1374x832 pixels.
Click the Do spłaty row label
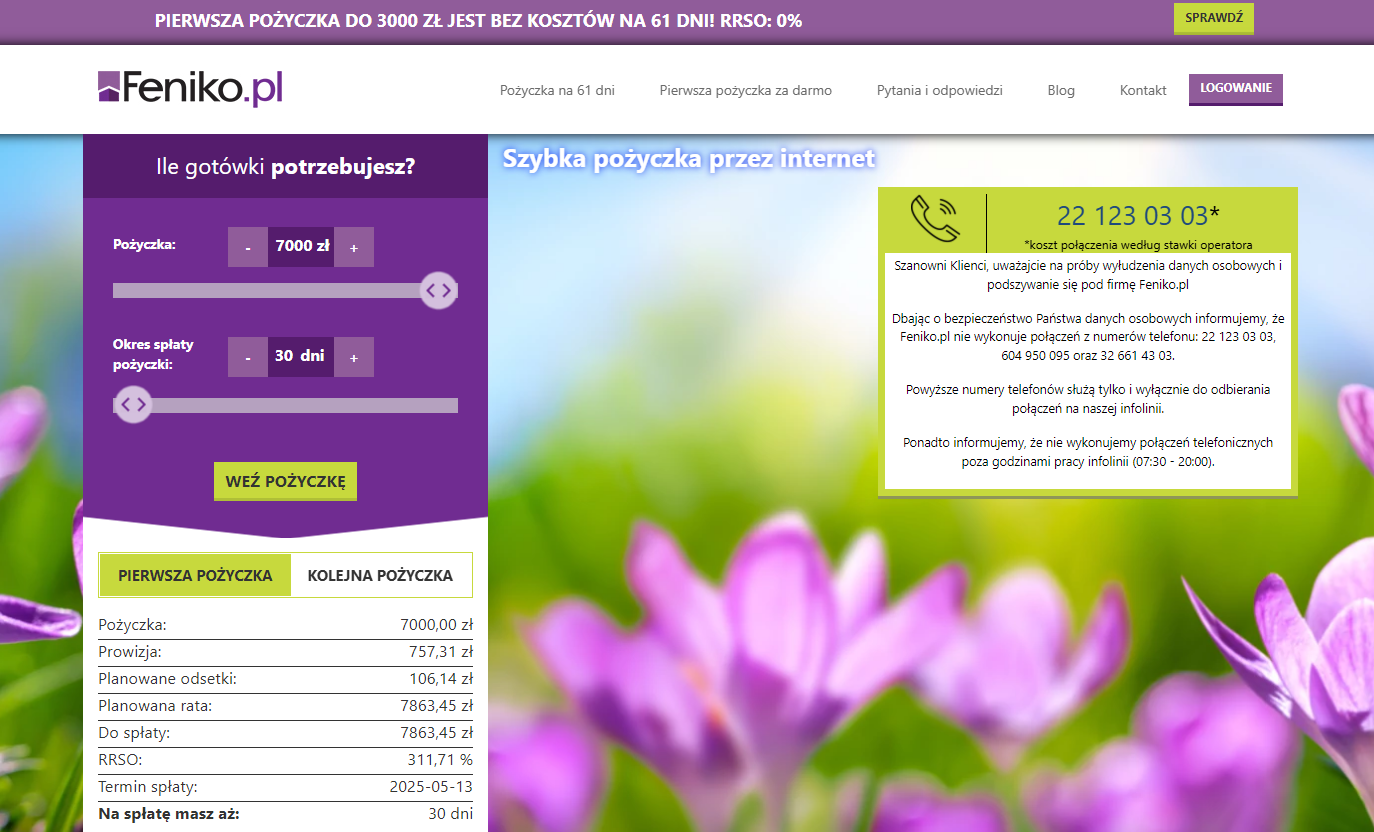[134, 733]
